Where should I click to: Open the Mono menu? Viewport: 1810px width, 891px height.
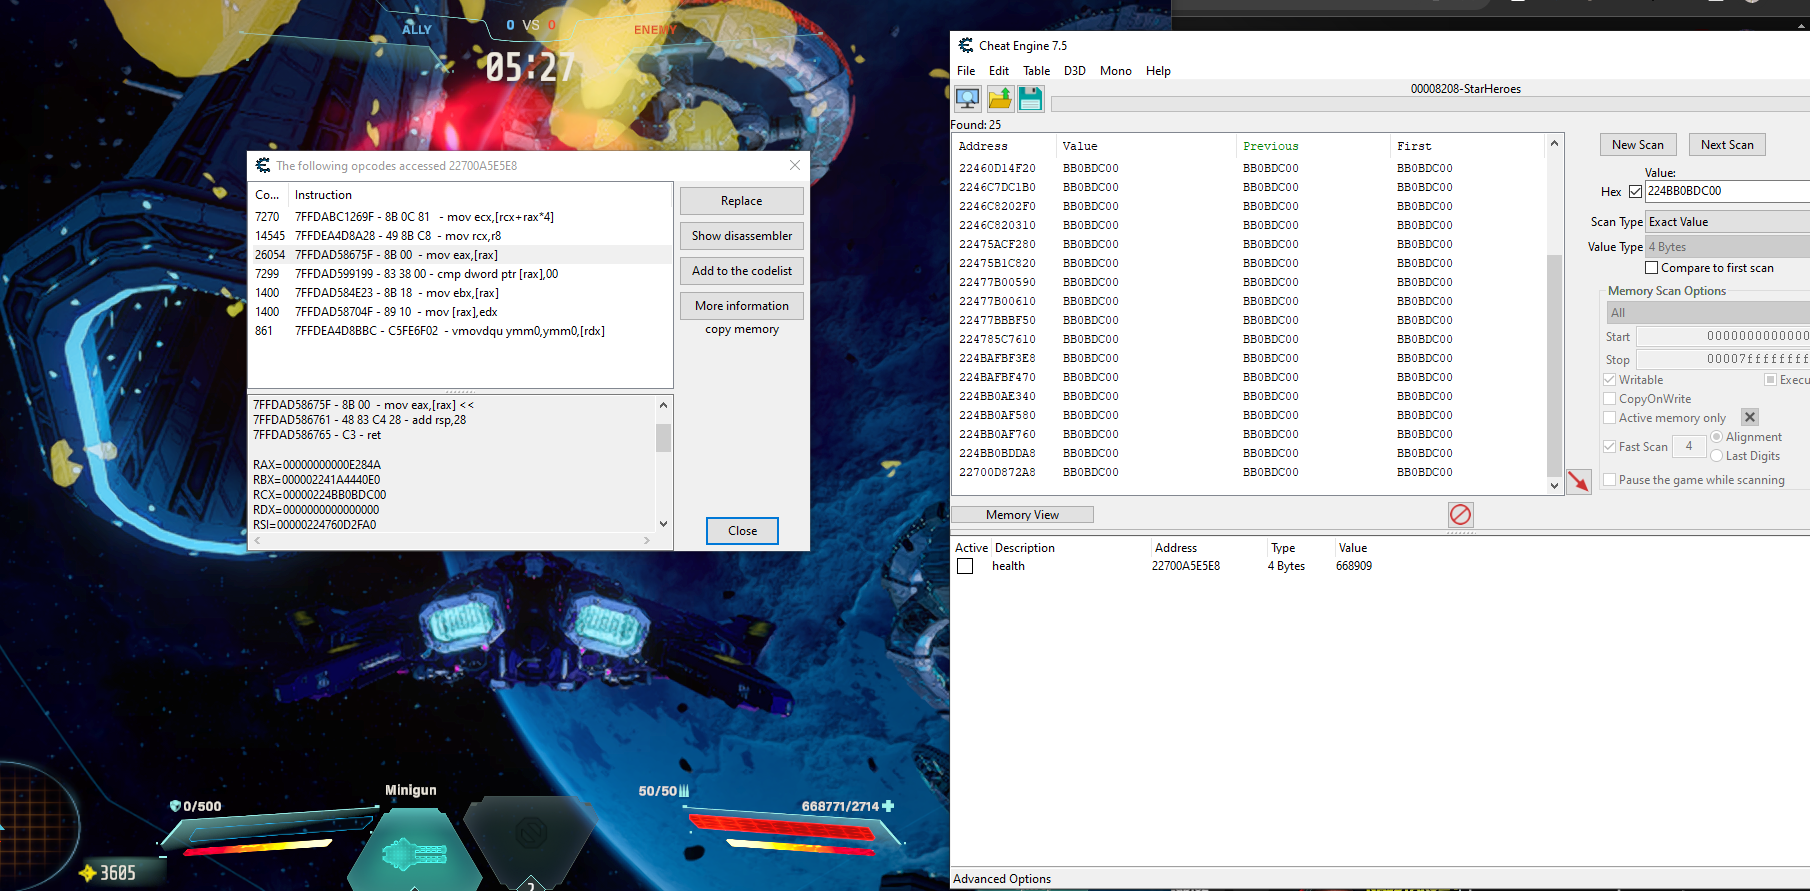(1115, 71)
